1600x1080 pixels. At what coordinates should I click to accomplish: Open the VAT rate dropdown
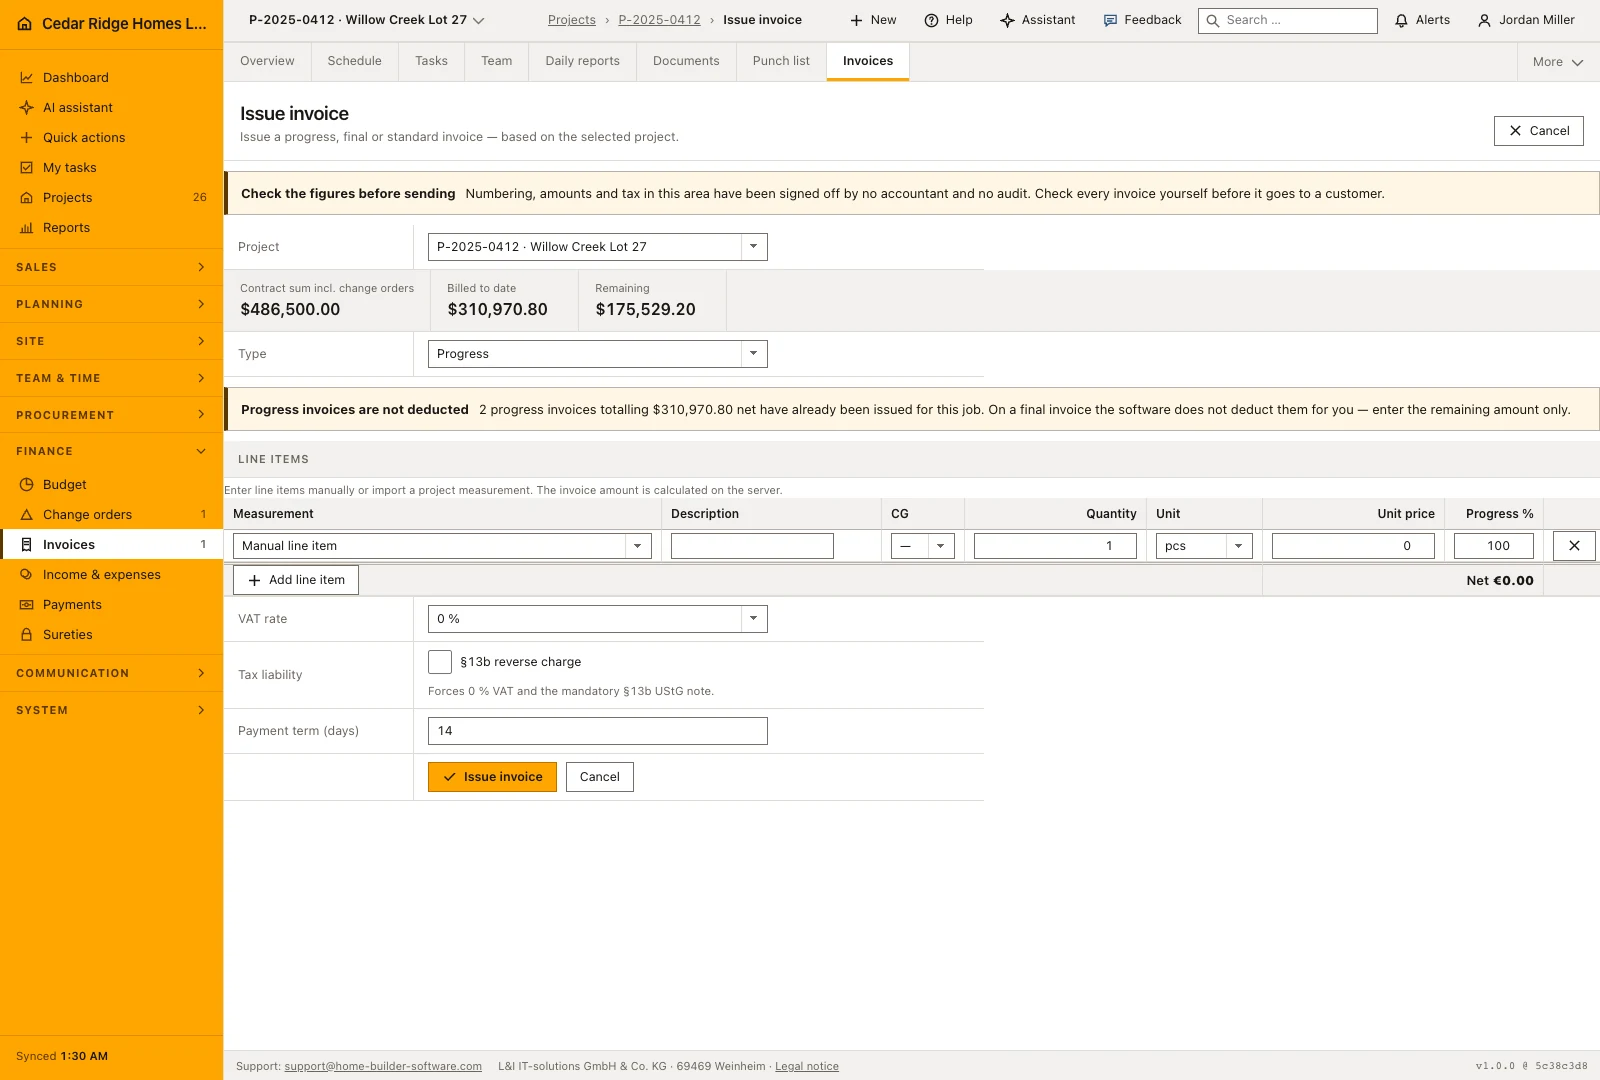[598, 619]
